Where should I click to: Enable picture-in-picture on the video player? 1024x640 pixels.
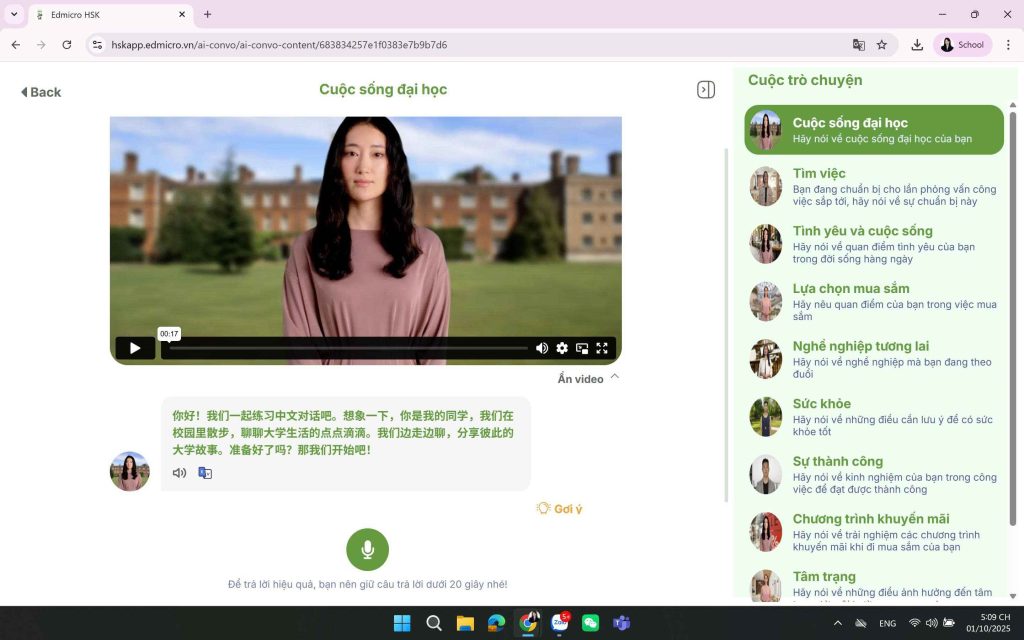pos(582,348)
